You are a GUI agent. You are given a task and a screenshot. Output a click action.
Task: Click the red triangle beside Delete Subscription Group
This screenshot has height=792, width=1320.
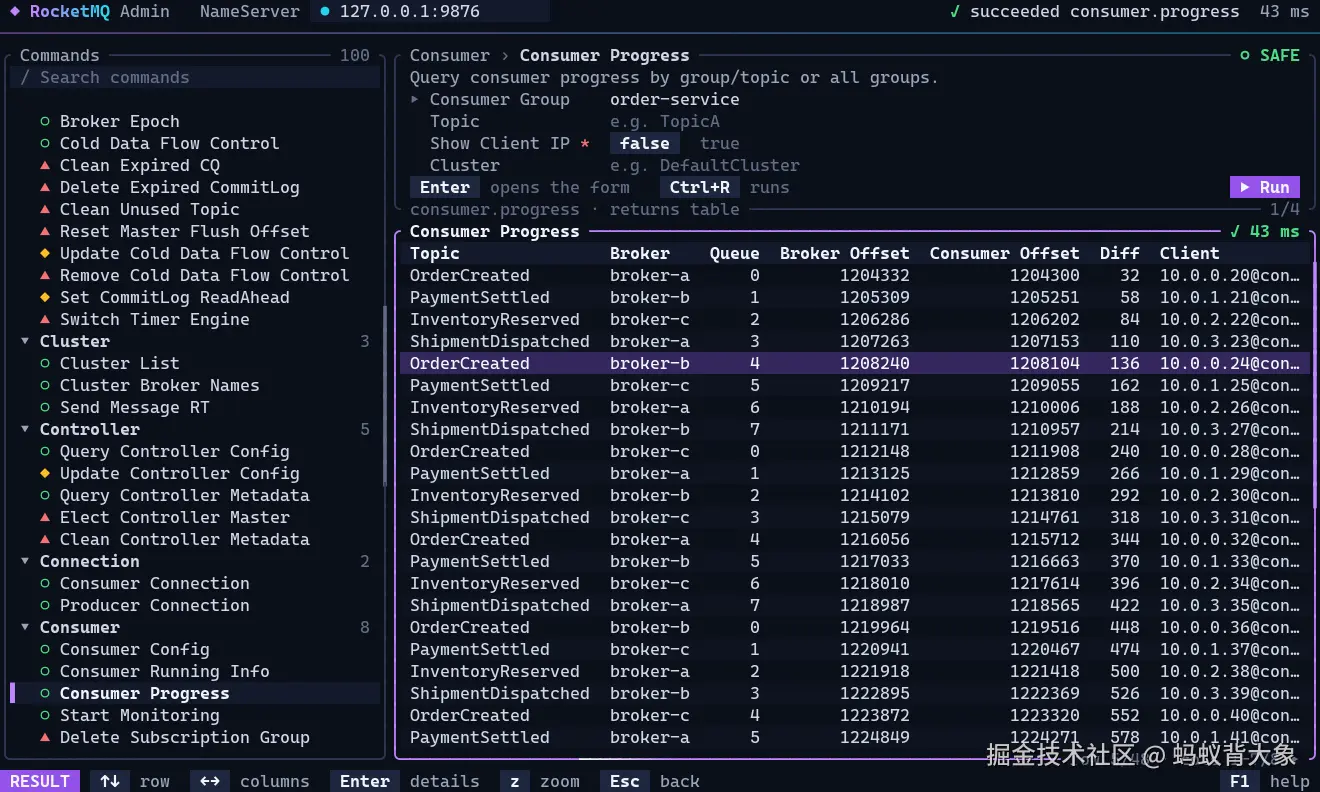(45, 738)
